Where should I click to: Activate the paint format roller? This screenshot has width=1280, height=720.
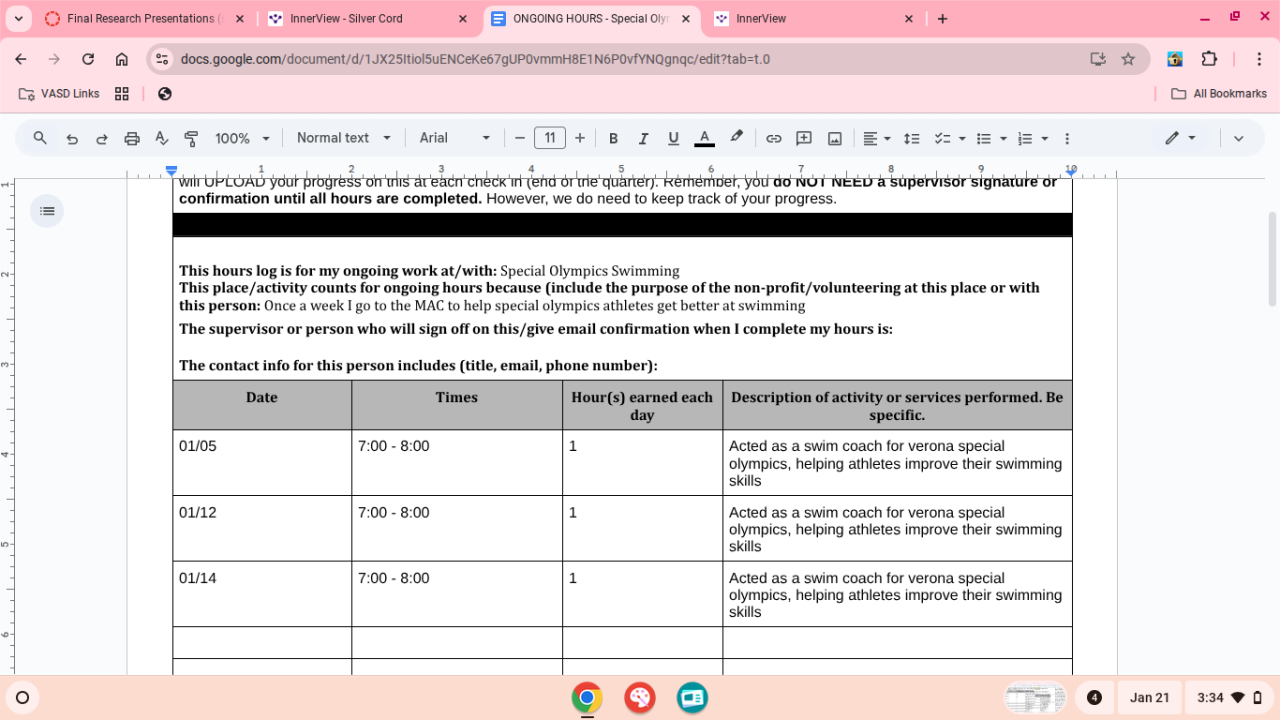click(x=191, y=138)
